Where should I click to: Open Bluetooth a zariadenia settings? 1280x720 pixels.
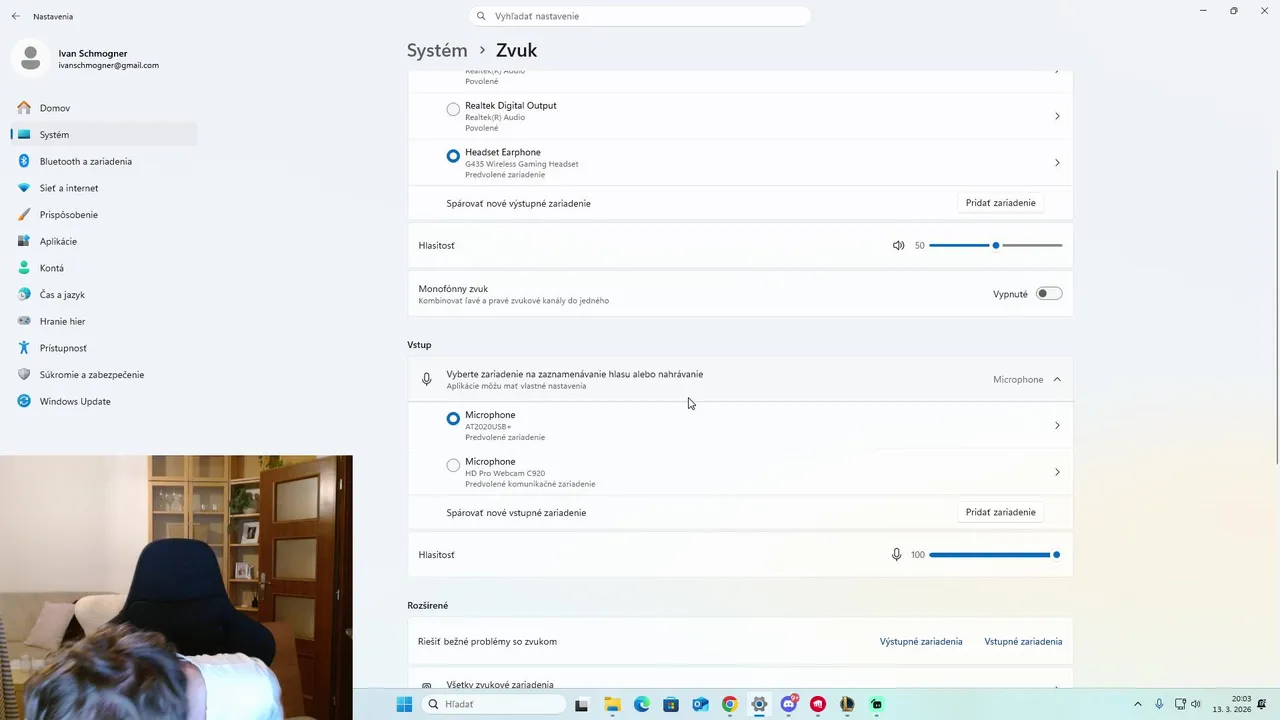coord(104,161)
